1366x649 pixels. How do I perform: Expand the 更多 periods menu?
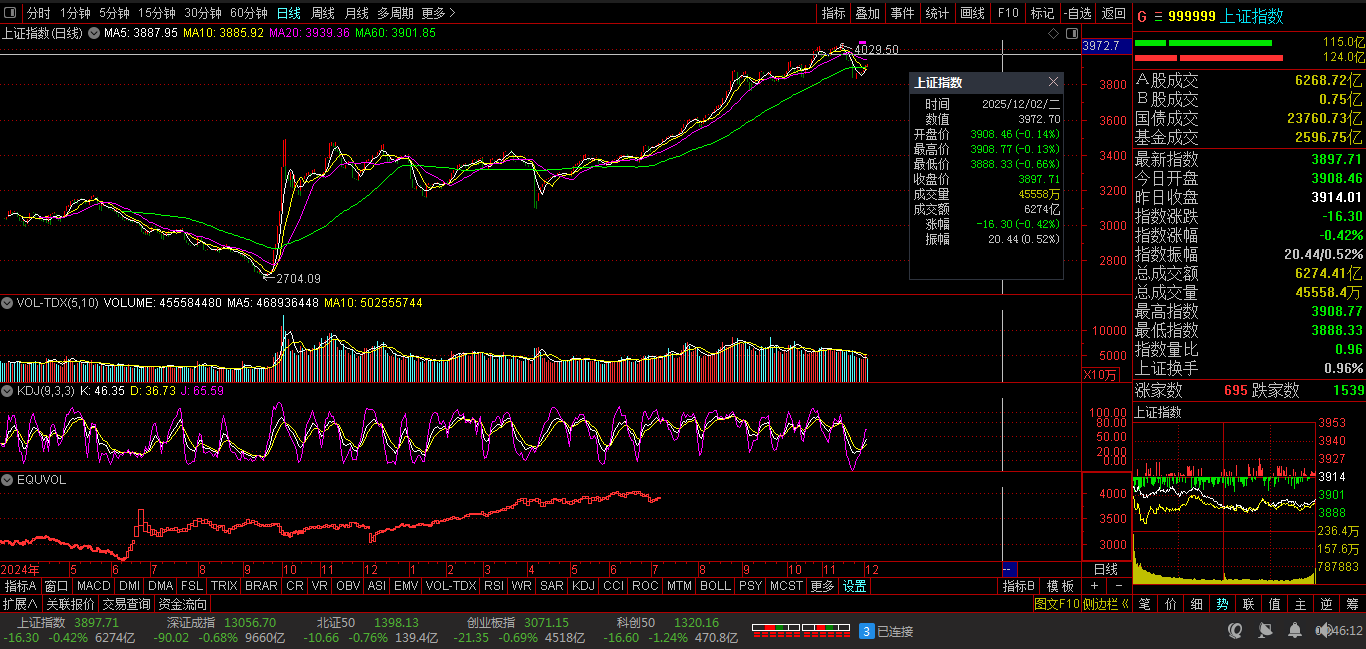pos(438,13)
